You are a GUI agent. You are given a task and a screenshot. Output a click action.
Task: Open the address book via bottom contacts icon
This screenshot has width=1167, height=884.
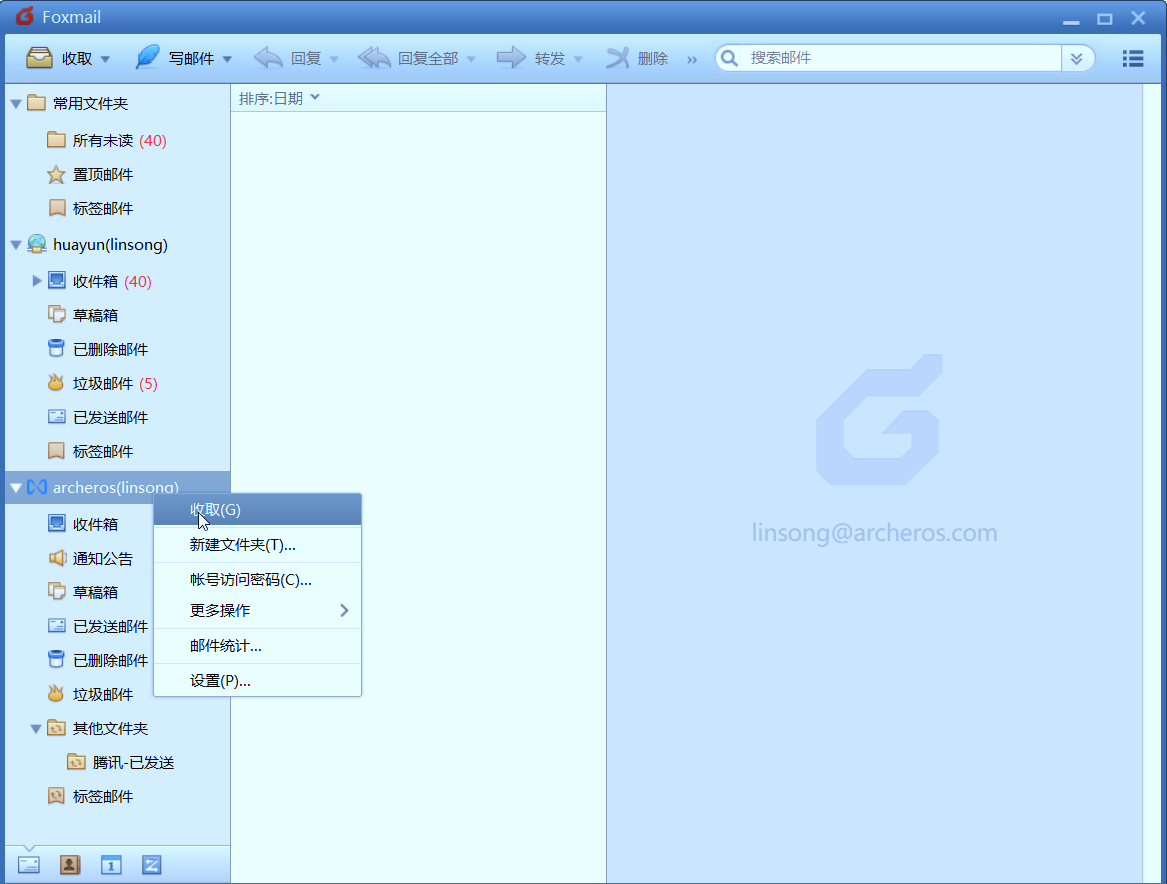click(69, 864)
